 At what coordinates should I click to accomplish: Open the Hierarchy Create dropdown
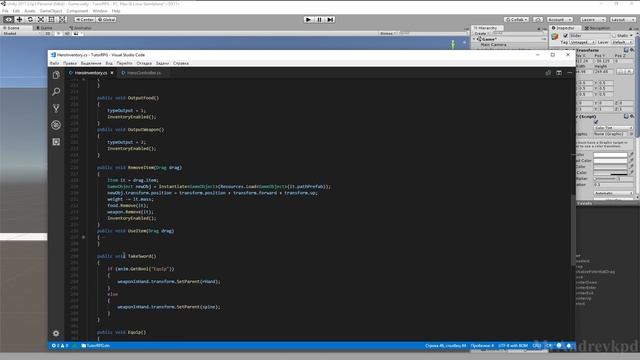pos(482,33)
